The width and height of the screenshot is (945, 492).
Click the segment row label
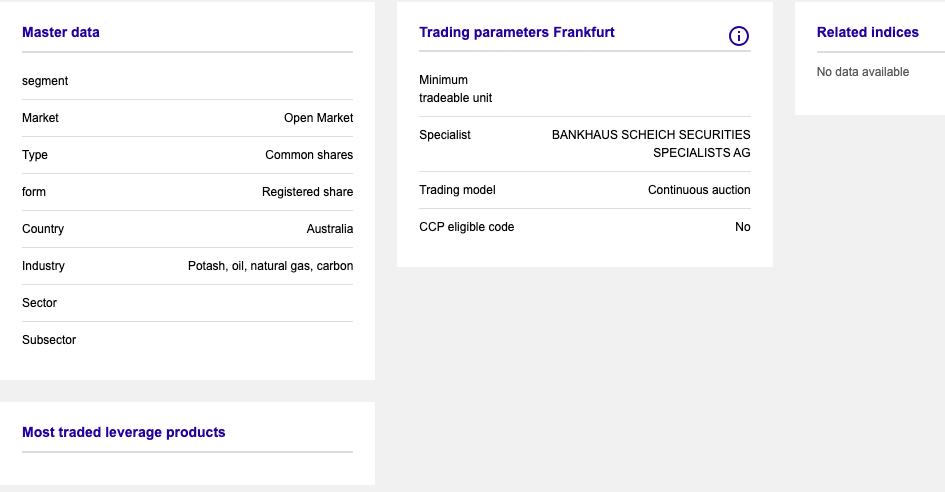point(45,81)
